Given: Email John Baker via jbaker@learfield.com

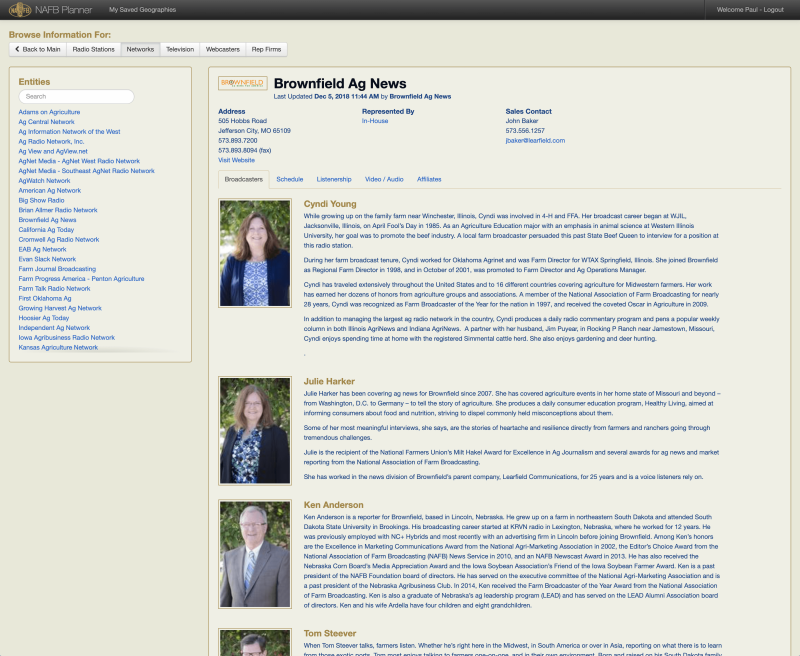Looking at the screenshot, I should click(x=534, y=141).
